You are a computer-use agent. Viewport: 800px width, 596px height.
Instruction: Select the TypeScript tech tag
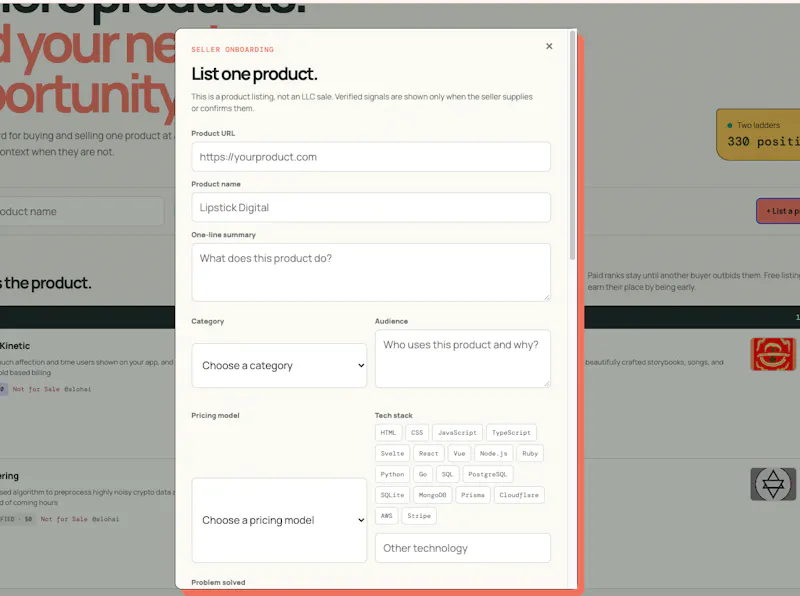point(511,432)
